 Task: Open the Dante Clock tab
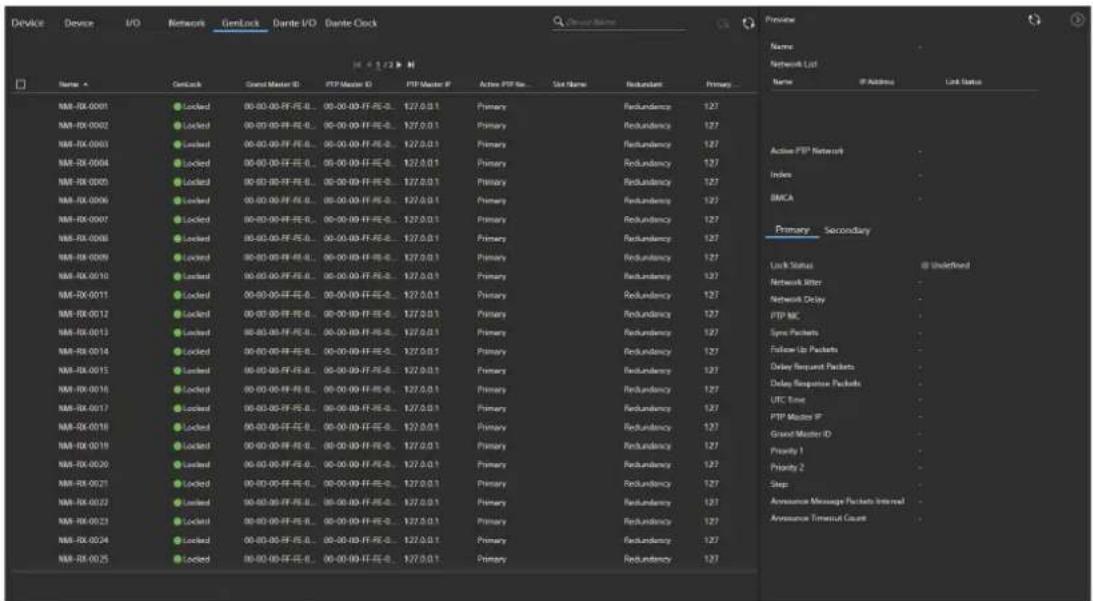(x=351, y=23)
